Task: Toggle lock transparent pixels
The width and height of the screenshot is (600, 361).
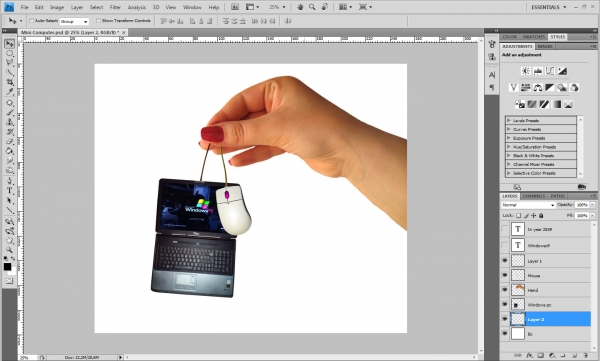Action: coord(518,216)
